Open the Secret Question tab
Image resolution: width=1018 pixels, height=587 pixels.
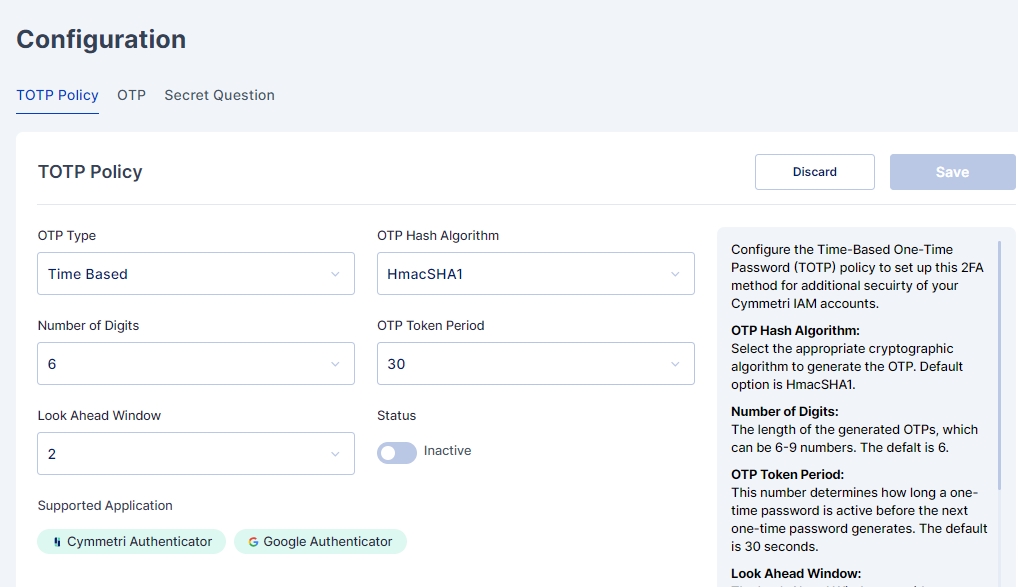[219, 95]
